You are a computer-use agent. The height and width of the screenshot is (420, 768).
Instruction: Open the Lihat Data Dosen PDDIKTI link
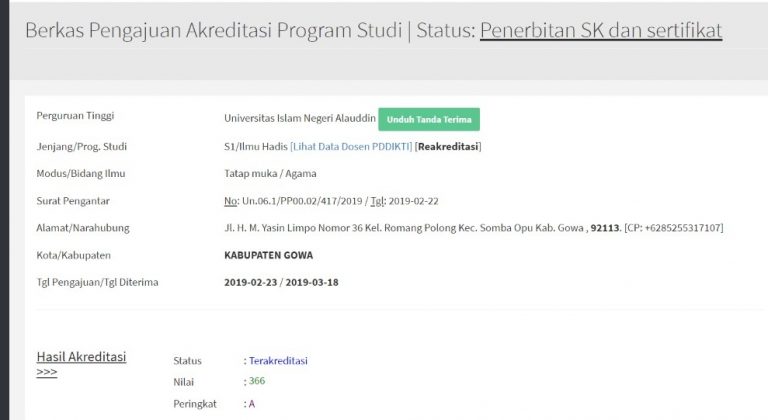coord(351,147)
